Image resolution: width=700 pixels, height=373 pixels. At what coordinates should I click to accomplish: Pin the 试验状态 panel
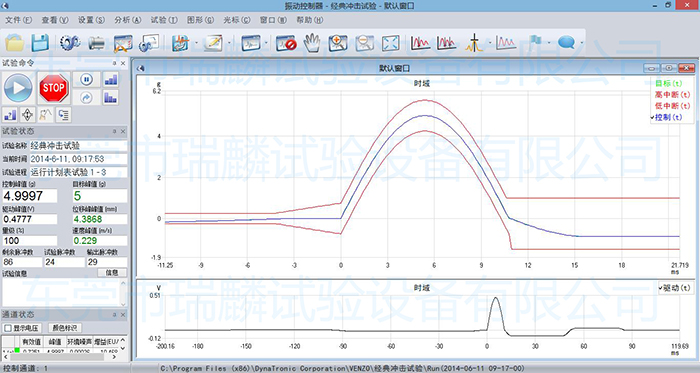coord(114,131)
